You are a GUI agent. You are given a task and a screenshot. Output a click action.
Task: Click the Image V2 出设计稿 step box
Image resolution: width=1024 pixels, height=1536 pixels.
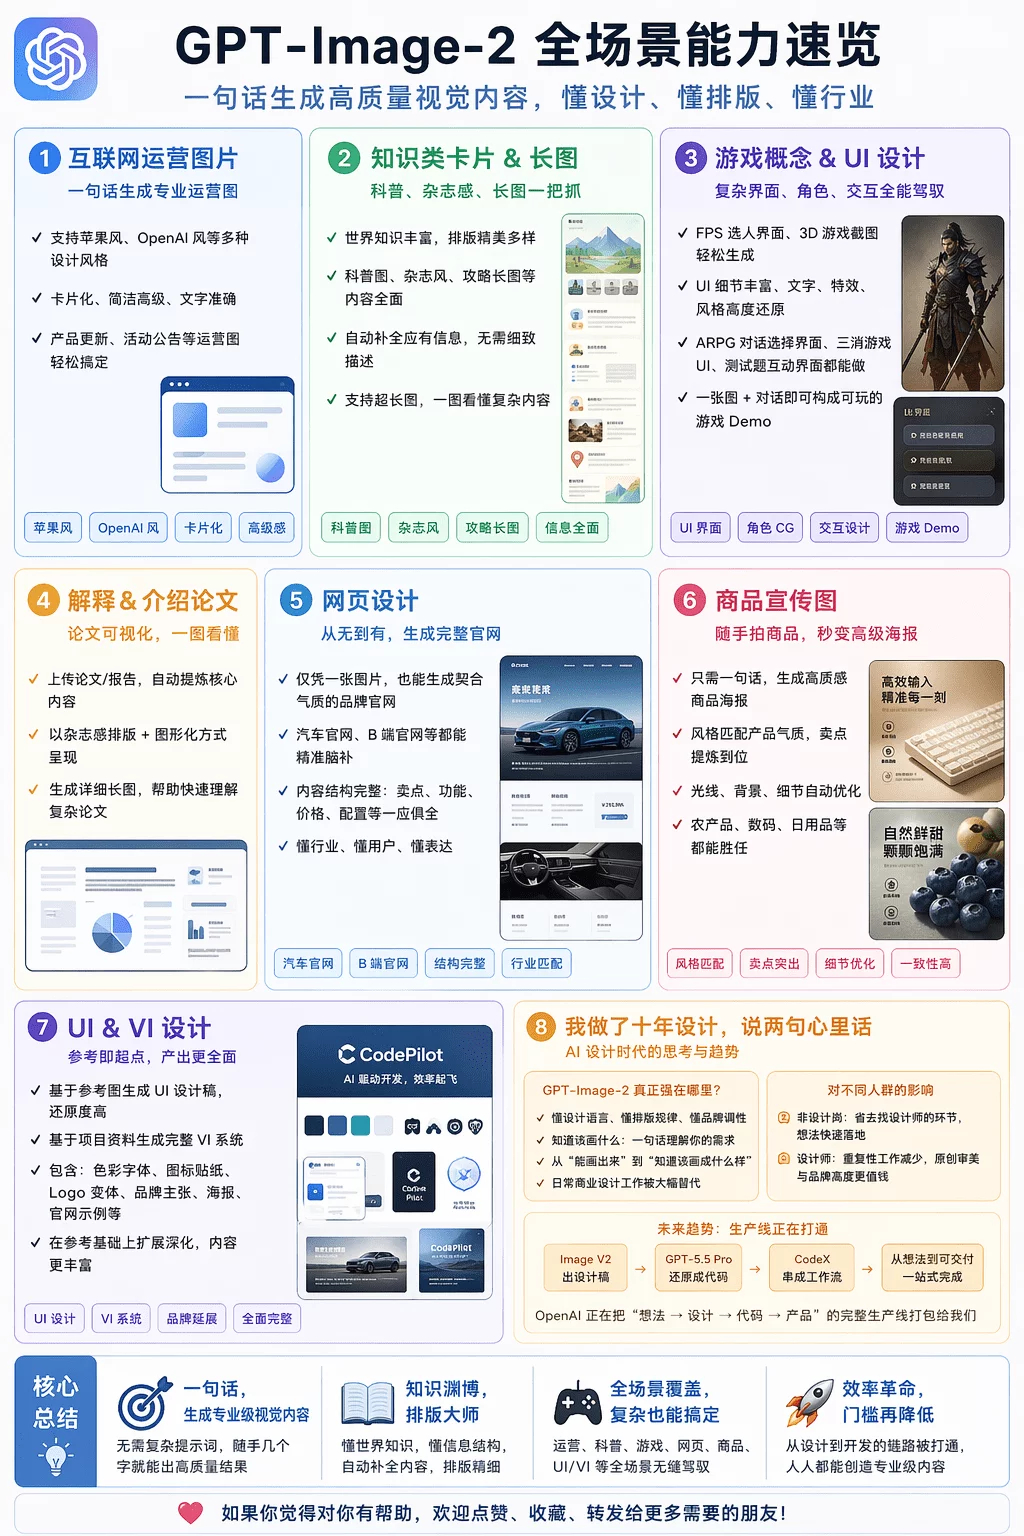(586, 1268)
